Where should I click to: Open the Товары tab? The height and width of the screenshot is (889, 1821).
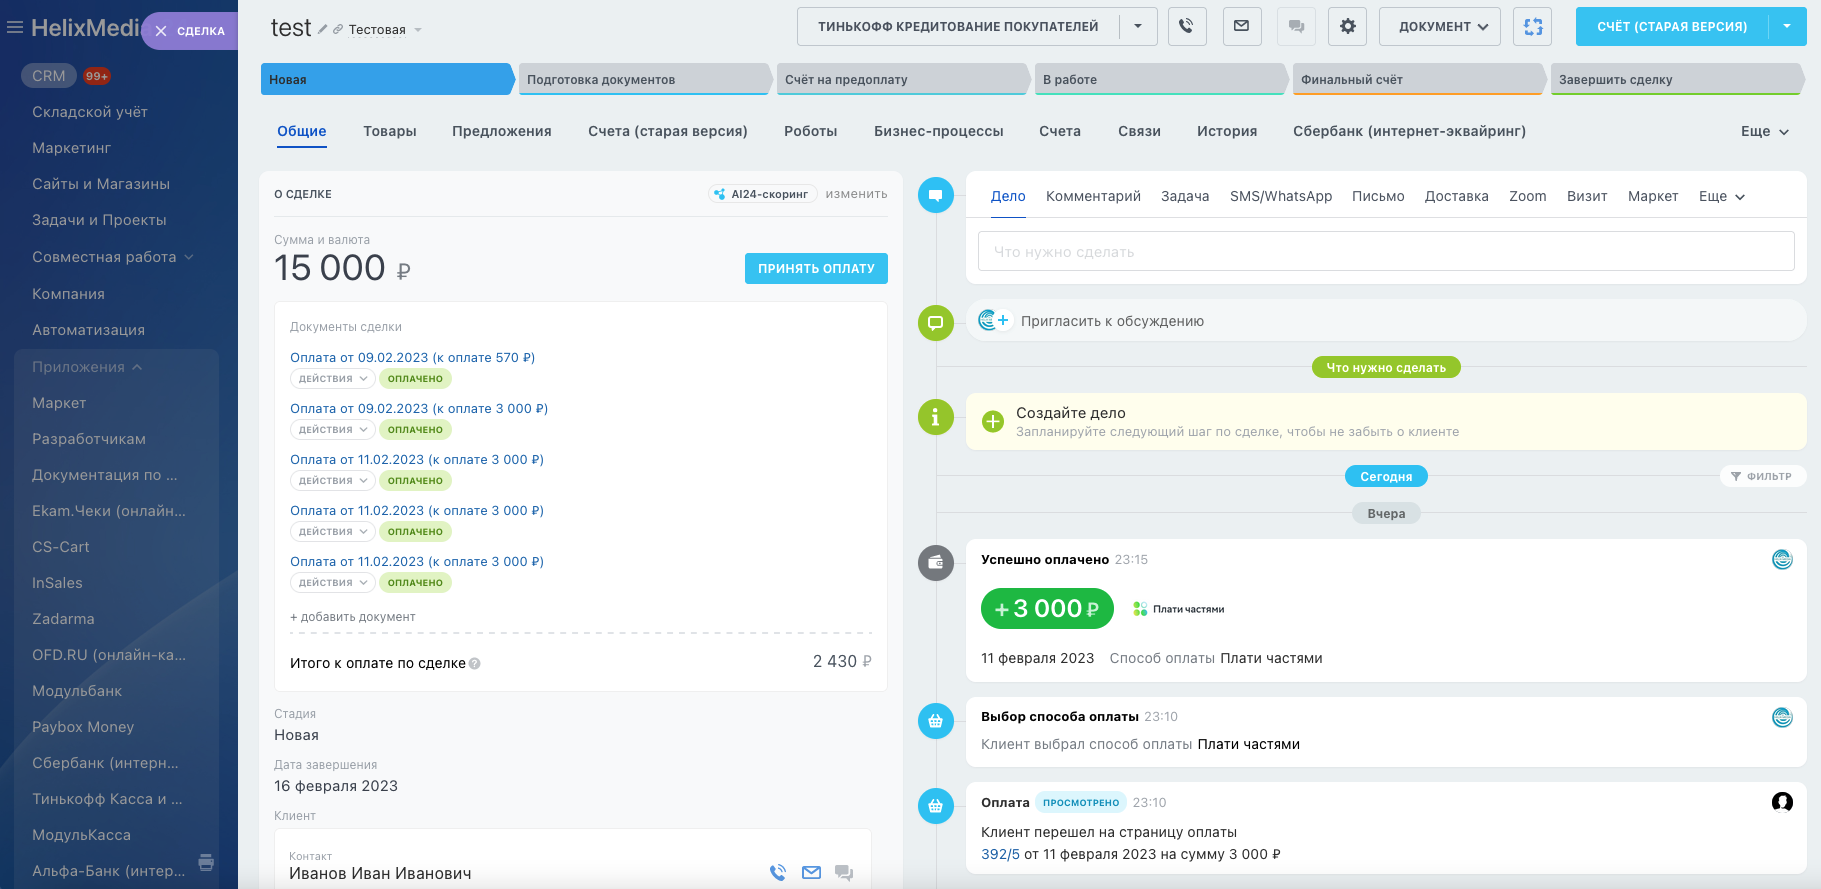coord(390,131)
